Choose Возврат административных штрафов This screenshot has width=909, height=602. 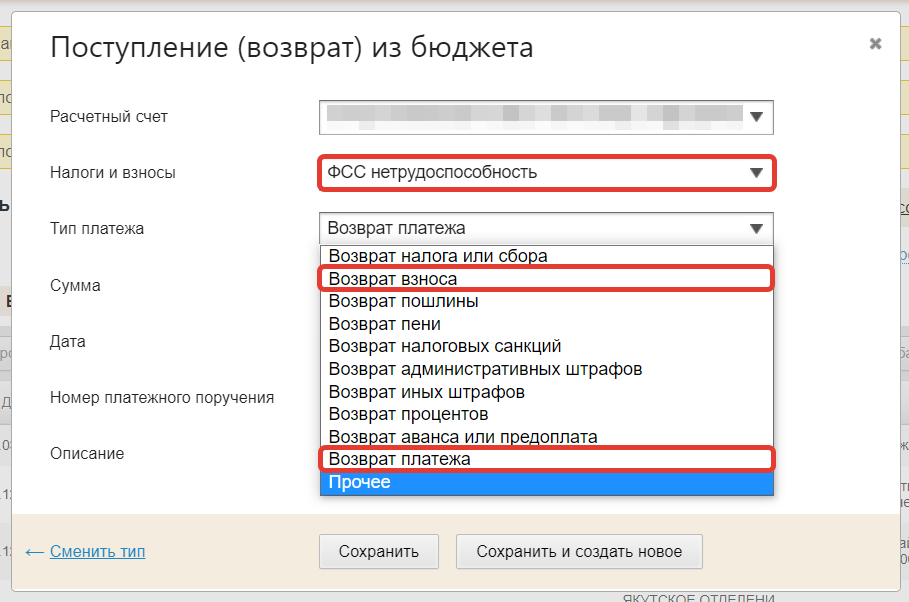(x=485, y=369)
